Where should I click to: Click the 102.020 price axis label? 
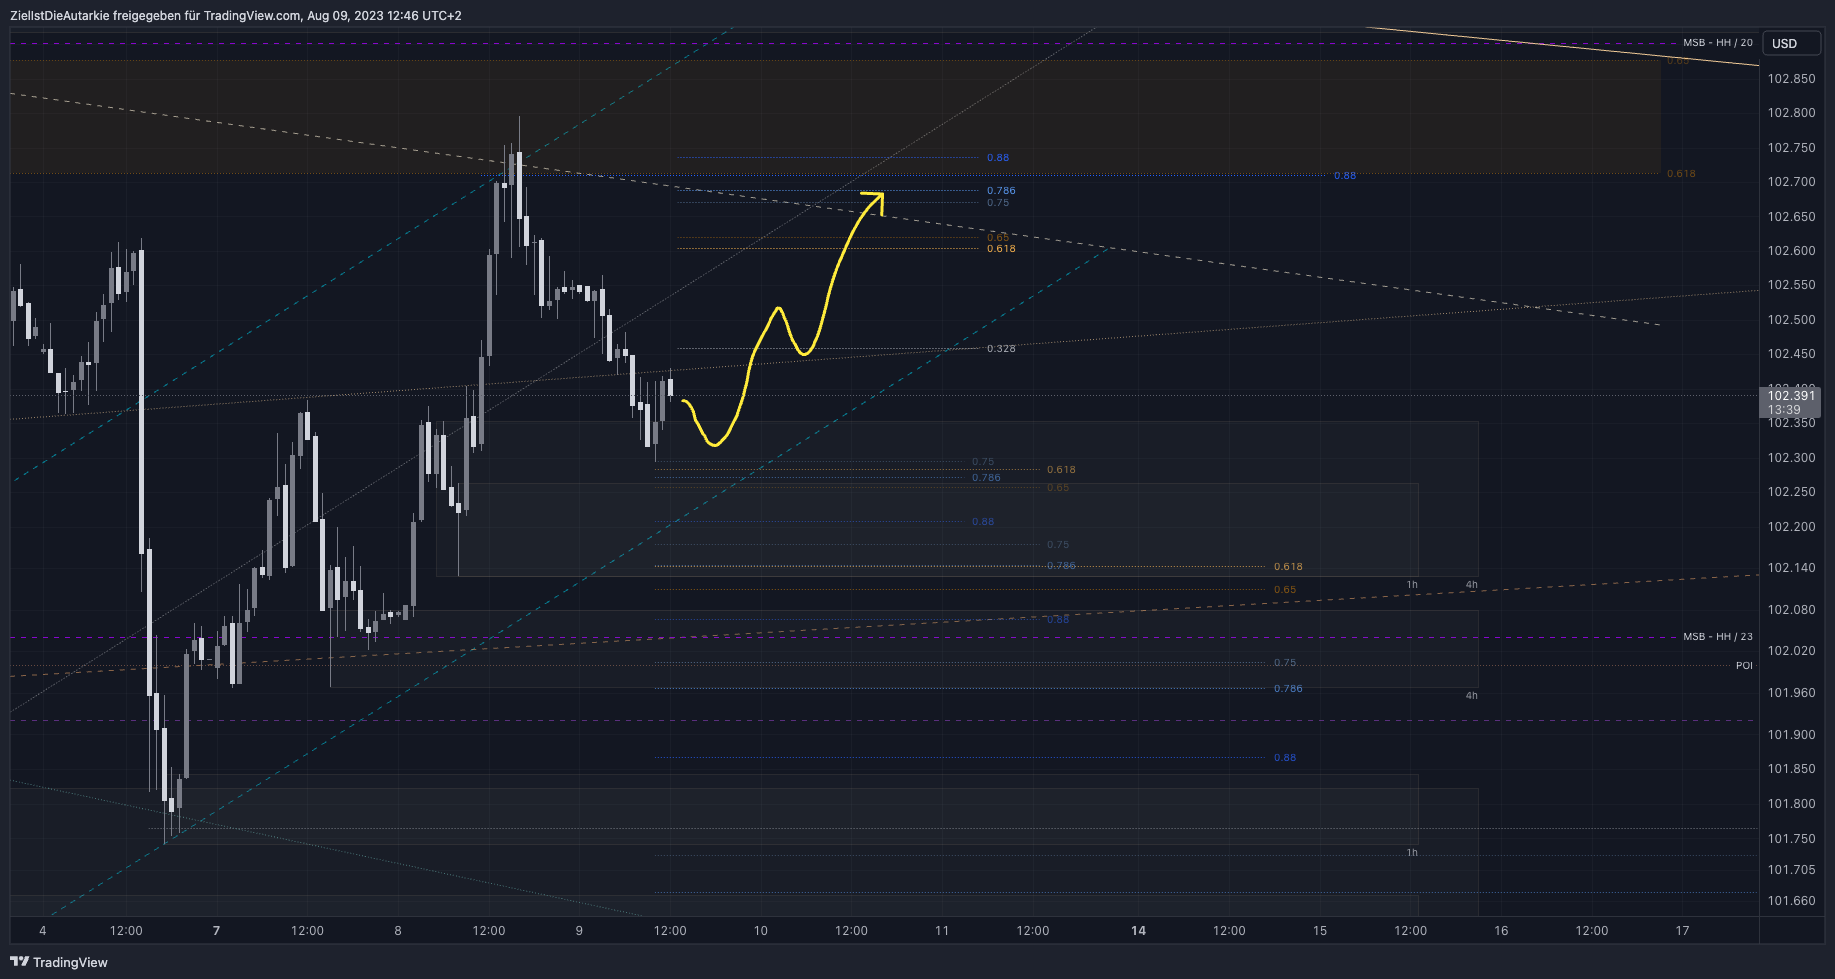pyautogui.click(x=1791, y=651)
